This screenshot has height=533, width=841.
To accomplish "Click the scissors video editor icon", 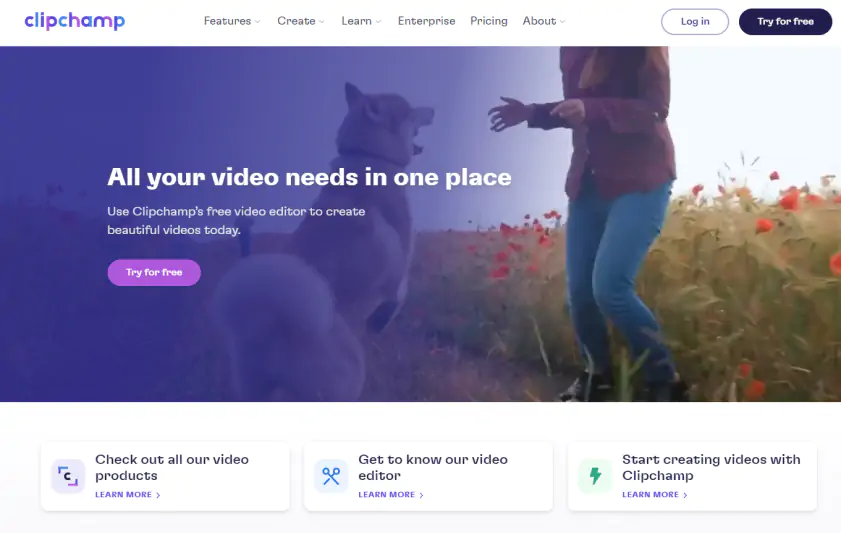I will [331, 476].
